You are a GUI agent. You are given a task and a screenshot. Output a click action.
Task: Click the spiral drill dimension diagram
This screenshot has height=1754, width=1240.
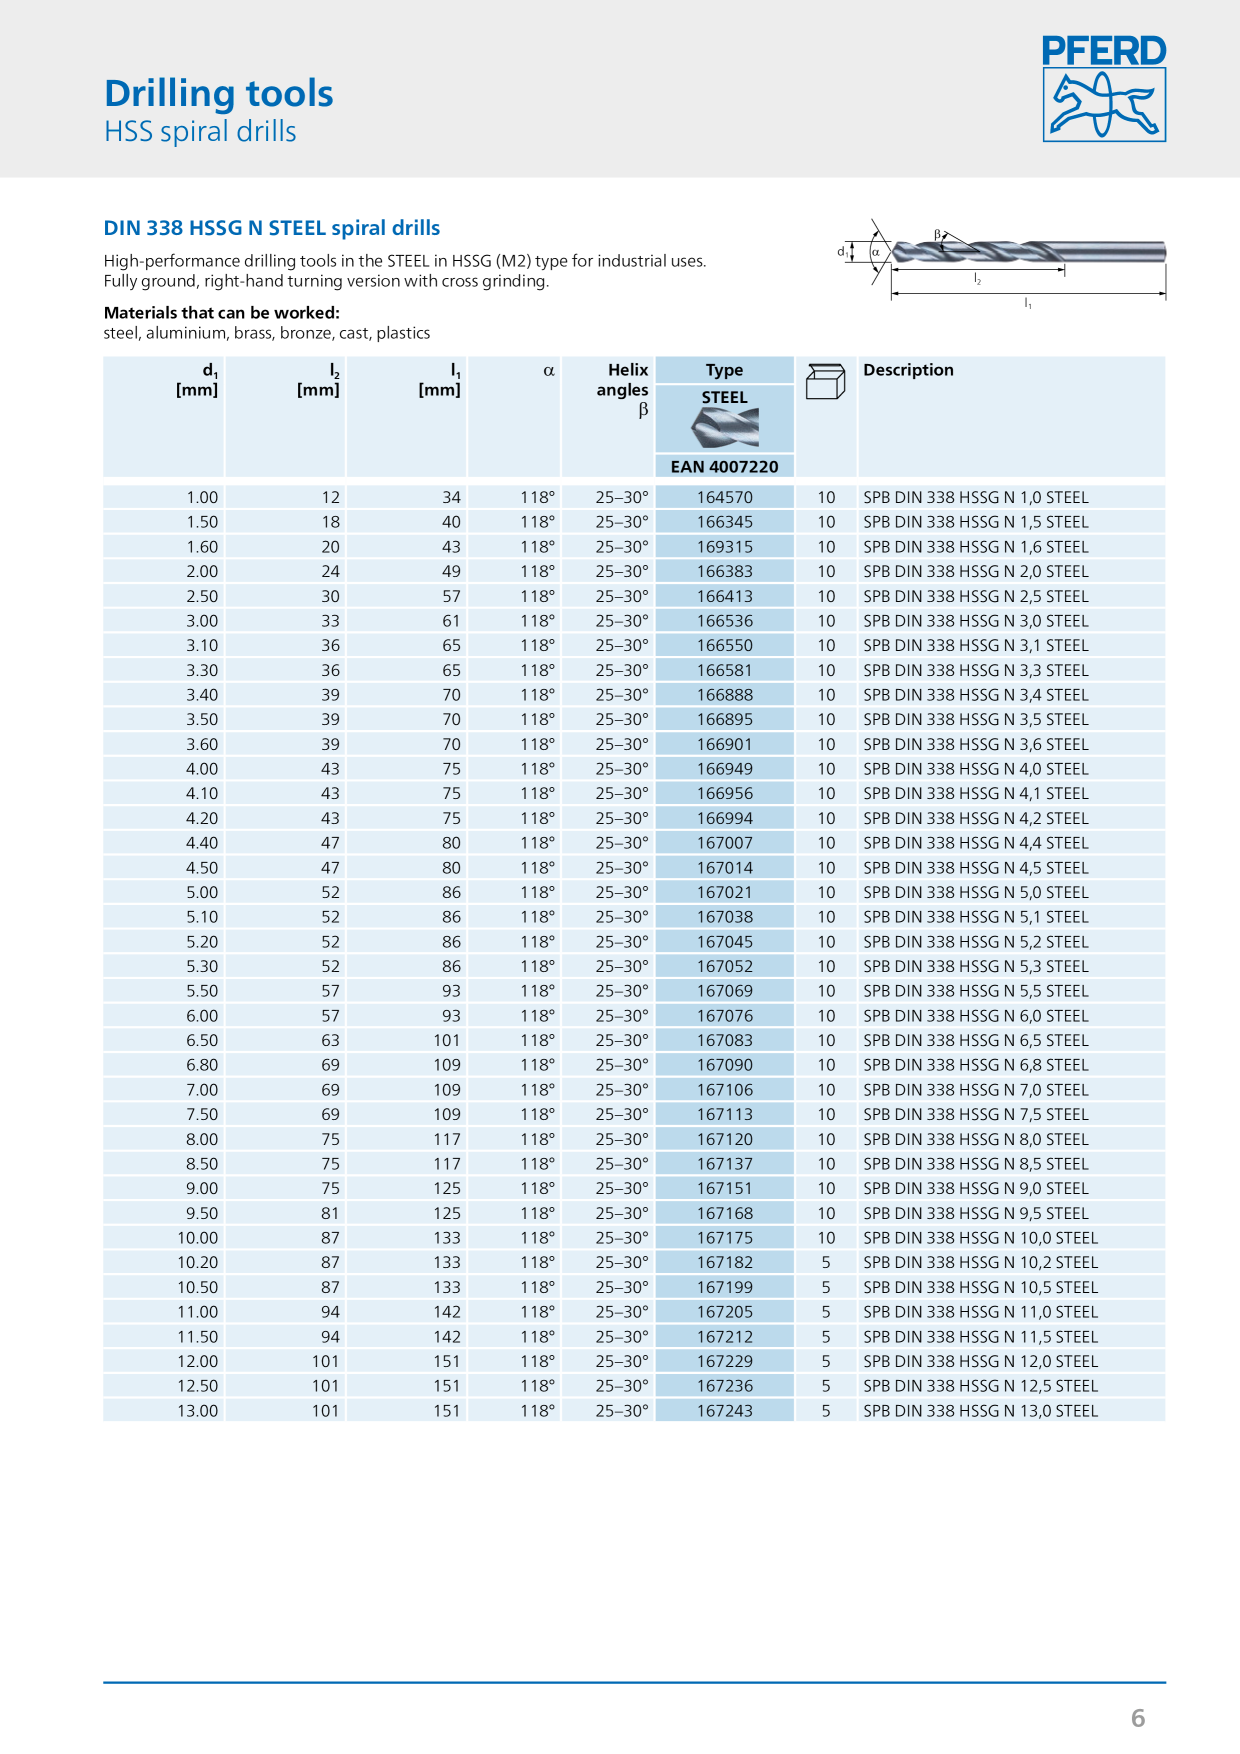[1002, 263]
